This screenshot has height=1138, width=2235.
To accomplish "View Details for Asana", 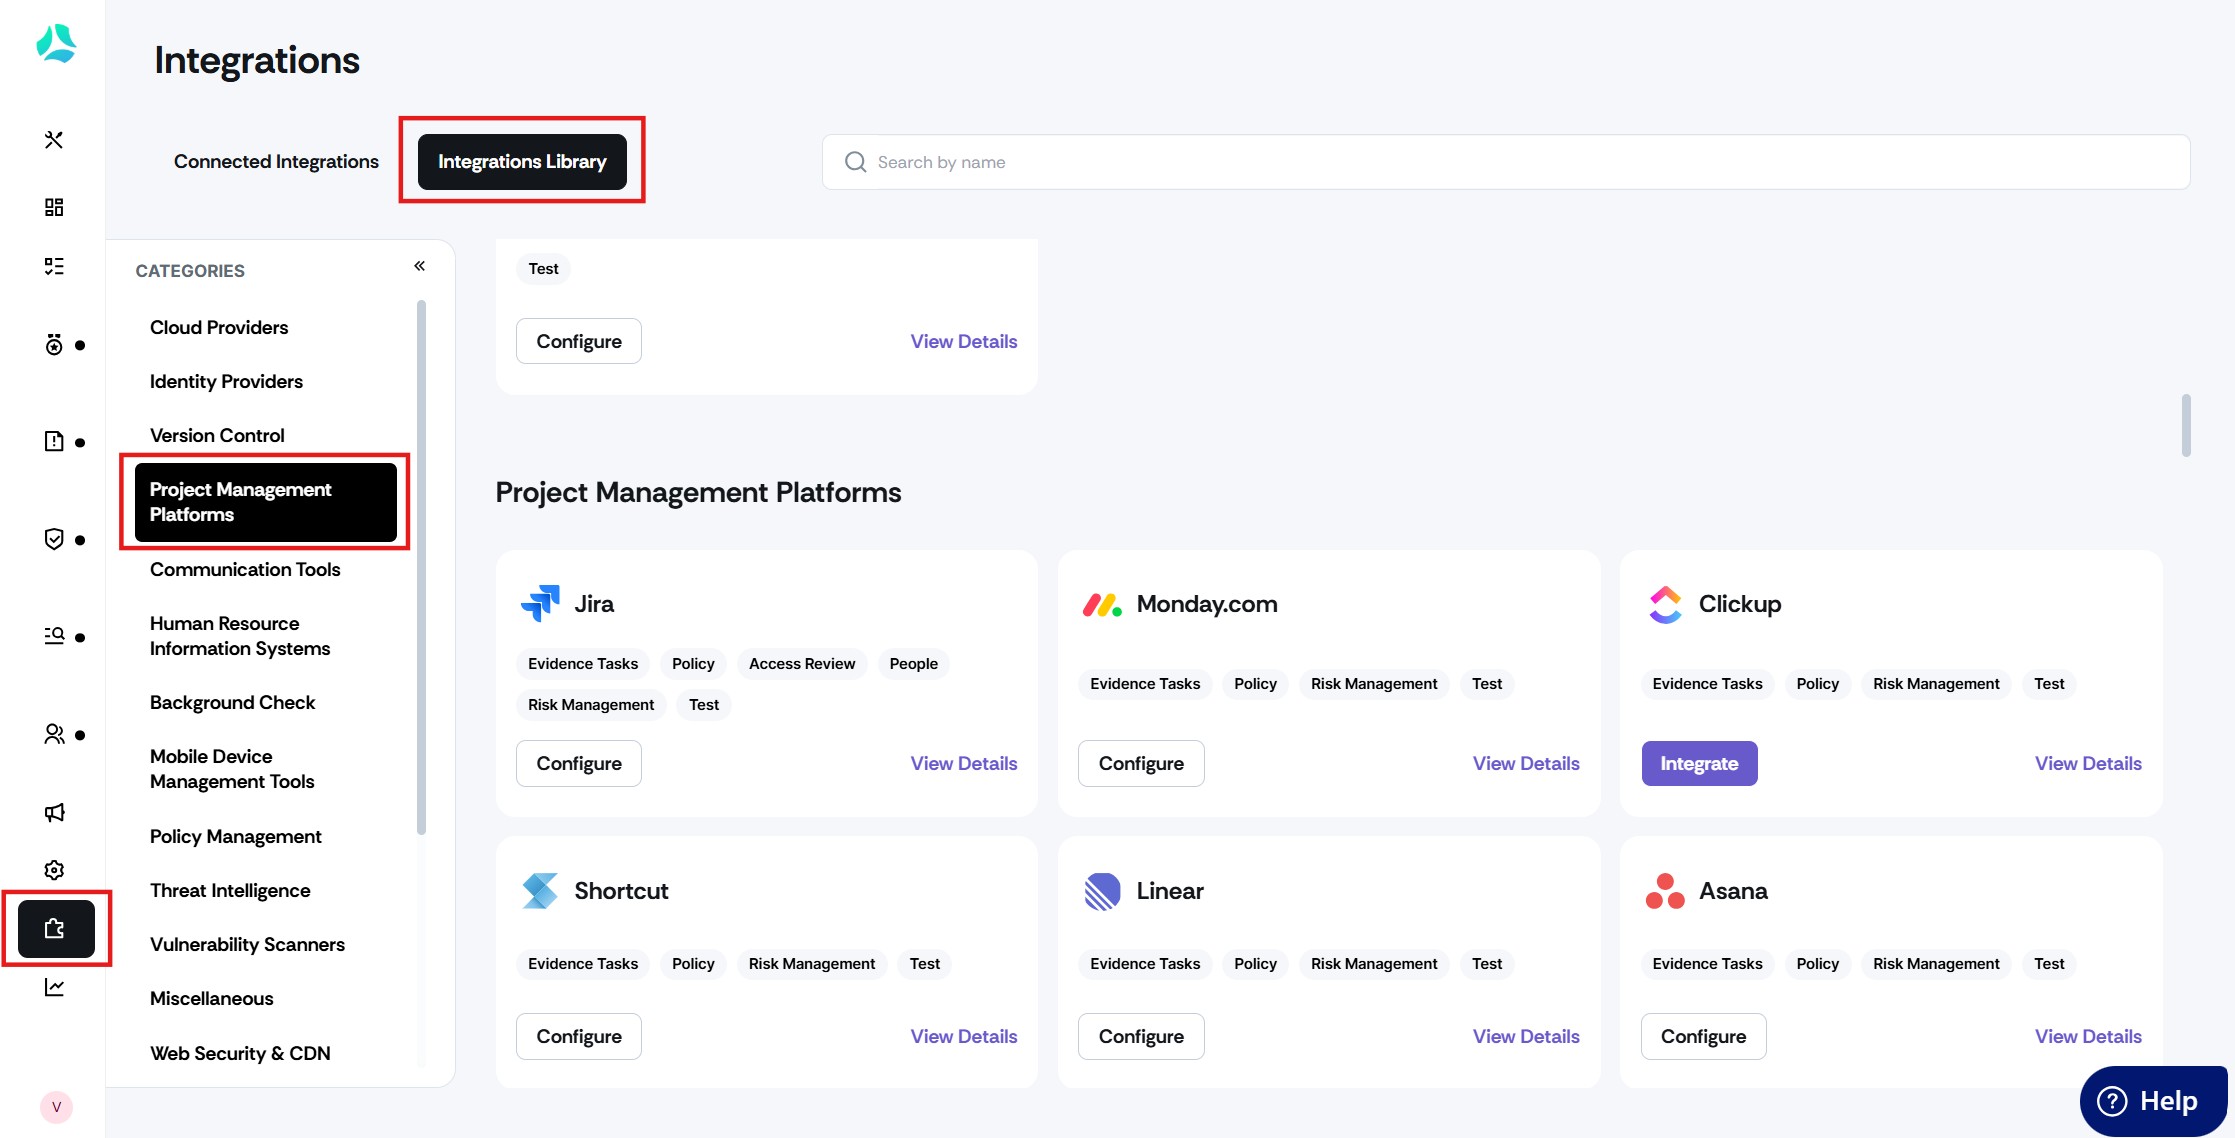I will (x=2088, y=1037).
